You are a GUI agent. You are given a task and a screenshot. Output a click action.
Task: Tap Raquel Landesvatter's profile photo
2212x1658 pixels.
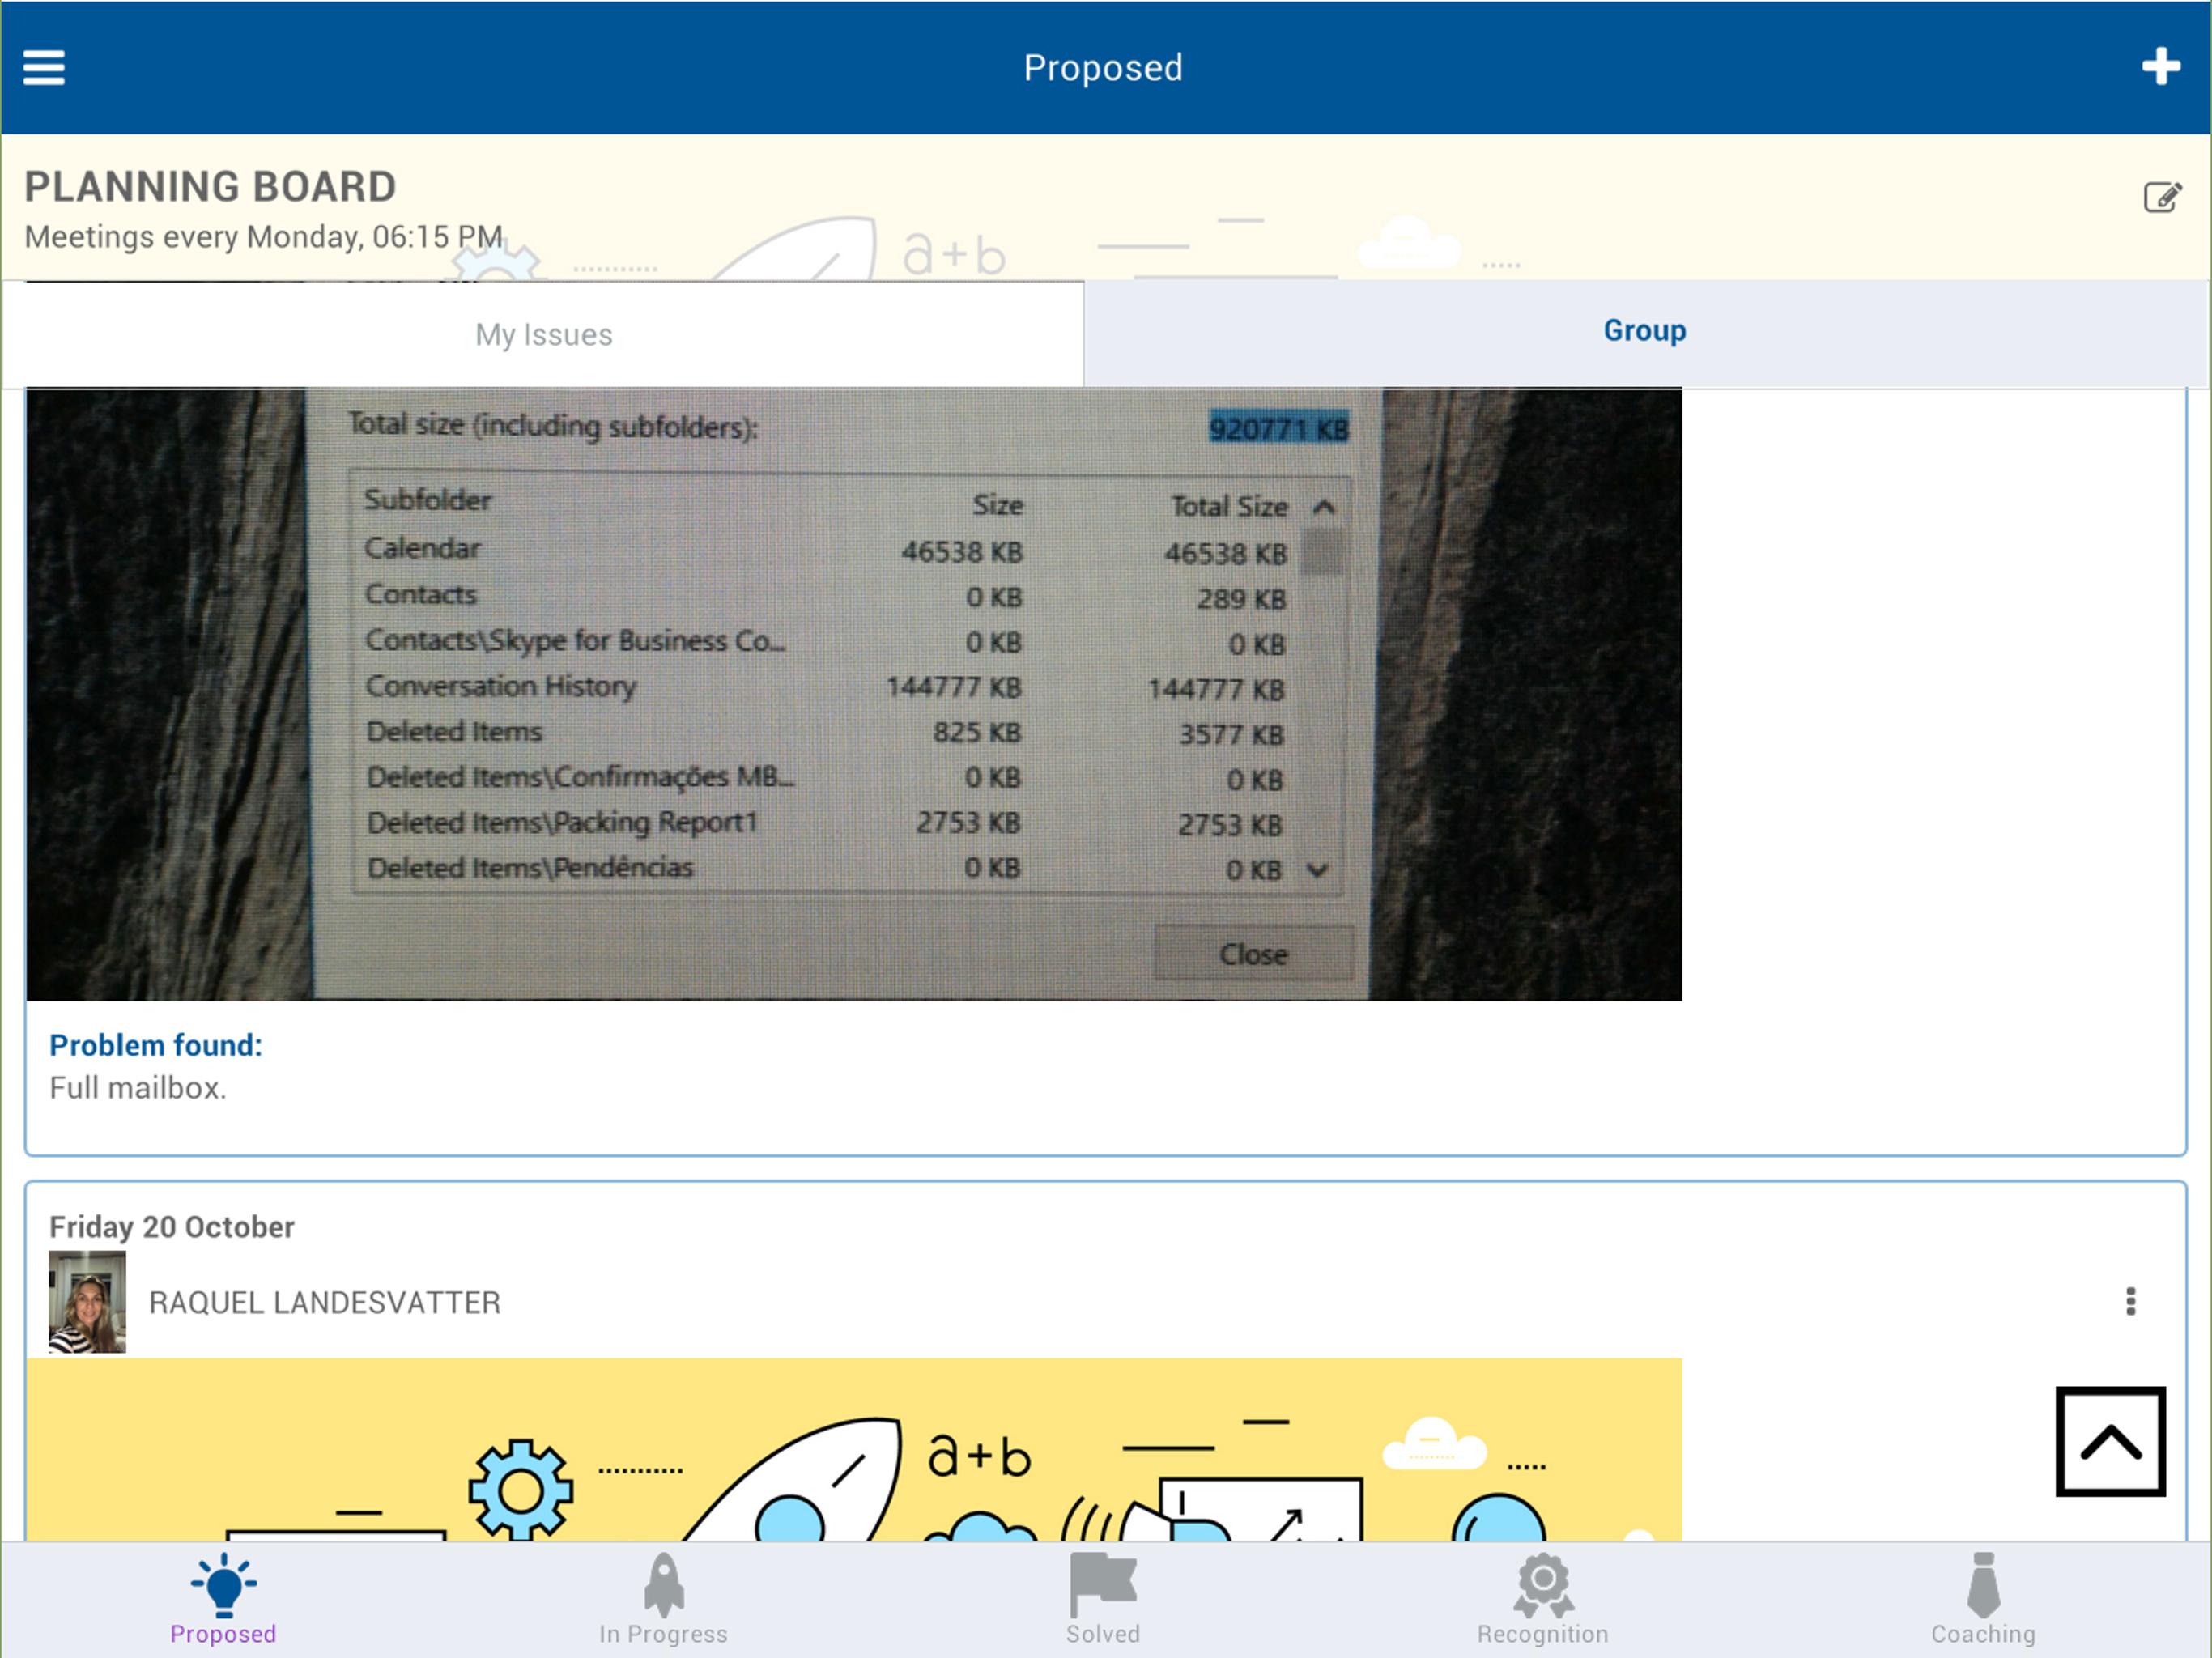87,1302
